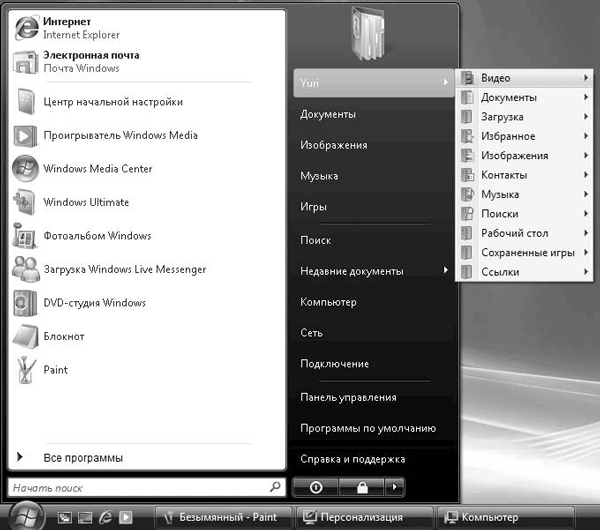The height and width of the screenshot is (530, 600).
Task: Open Панель управления in the right pane
Action: tap(348, 397)
